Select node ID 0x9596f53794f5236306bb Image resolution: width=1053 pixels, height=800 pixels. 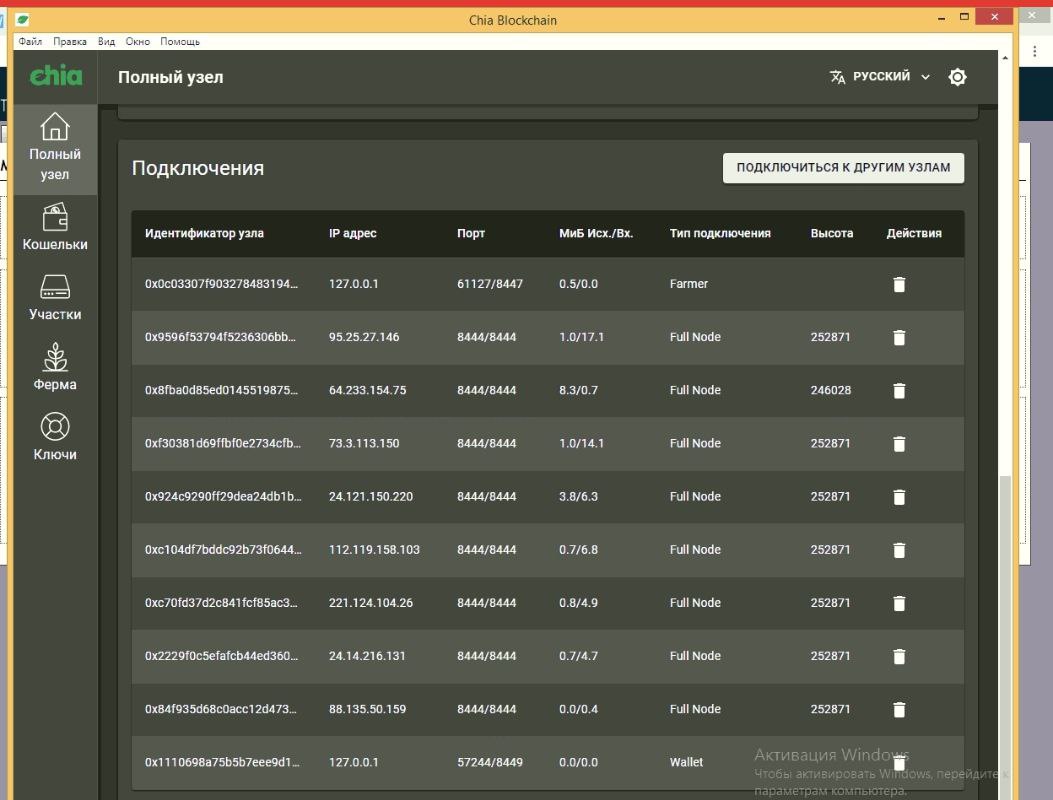(x=220, y=337)
